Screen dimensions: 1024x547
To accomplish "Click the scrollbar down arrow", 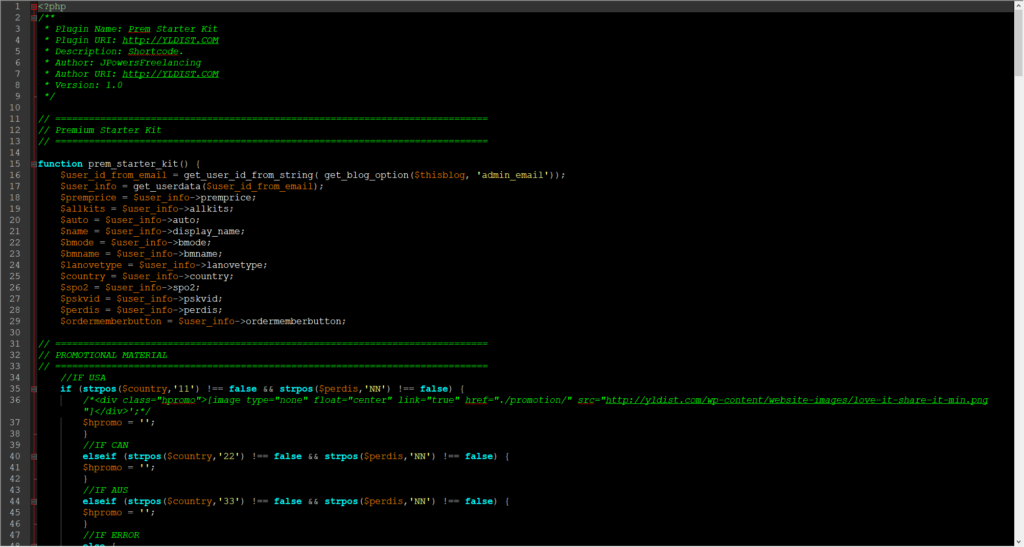I will pos(1016,540).
